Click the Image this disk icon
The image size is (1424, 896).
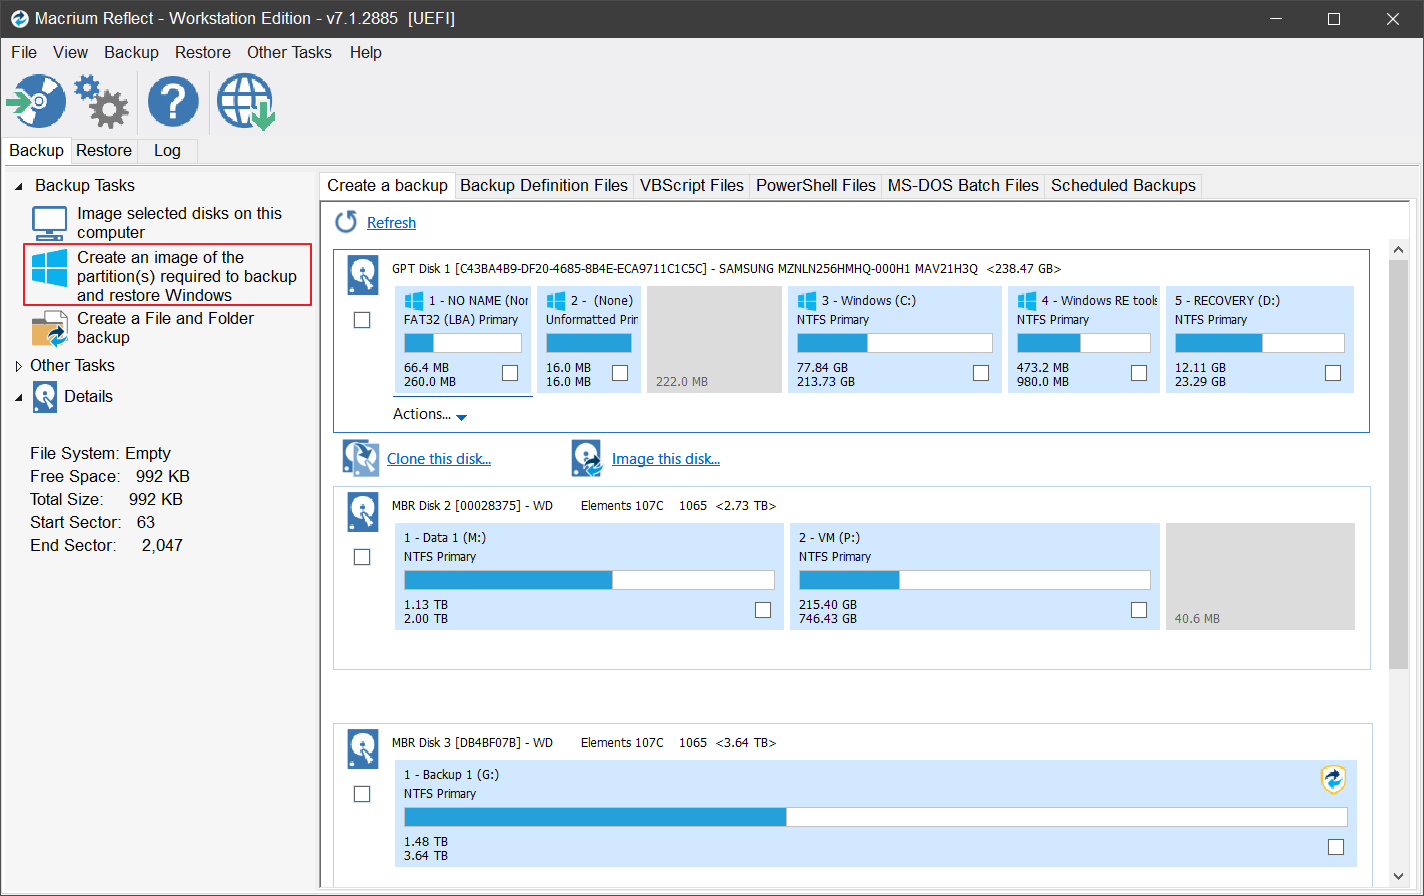[588, 457]
